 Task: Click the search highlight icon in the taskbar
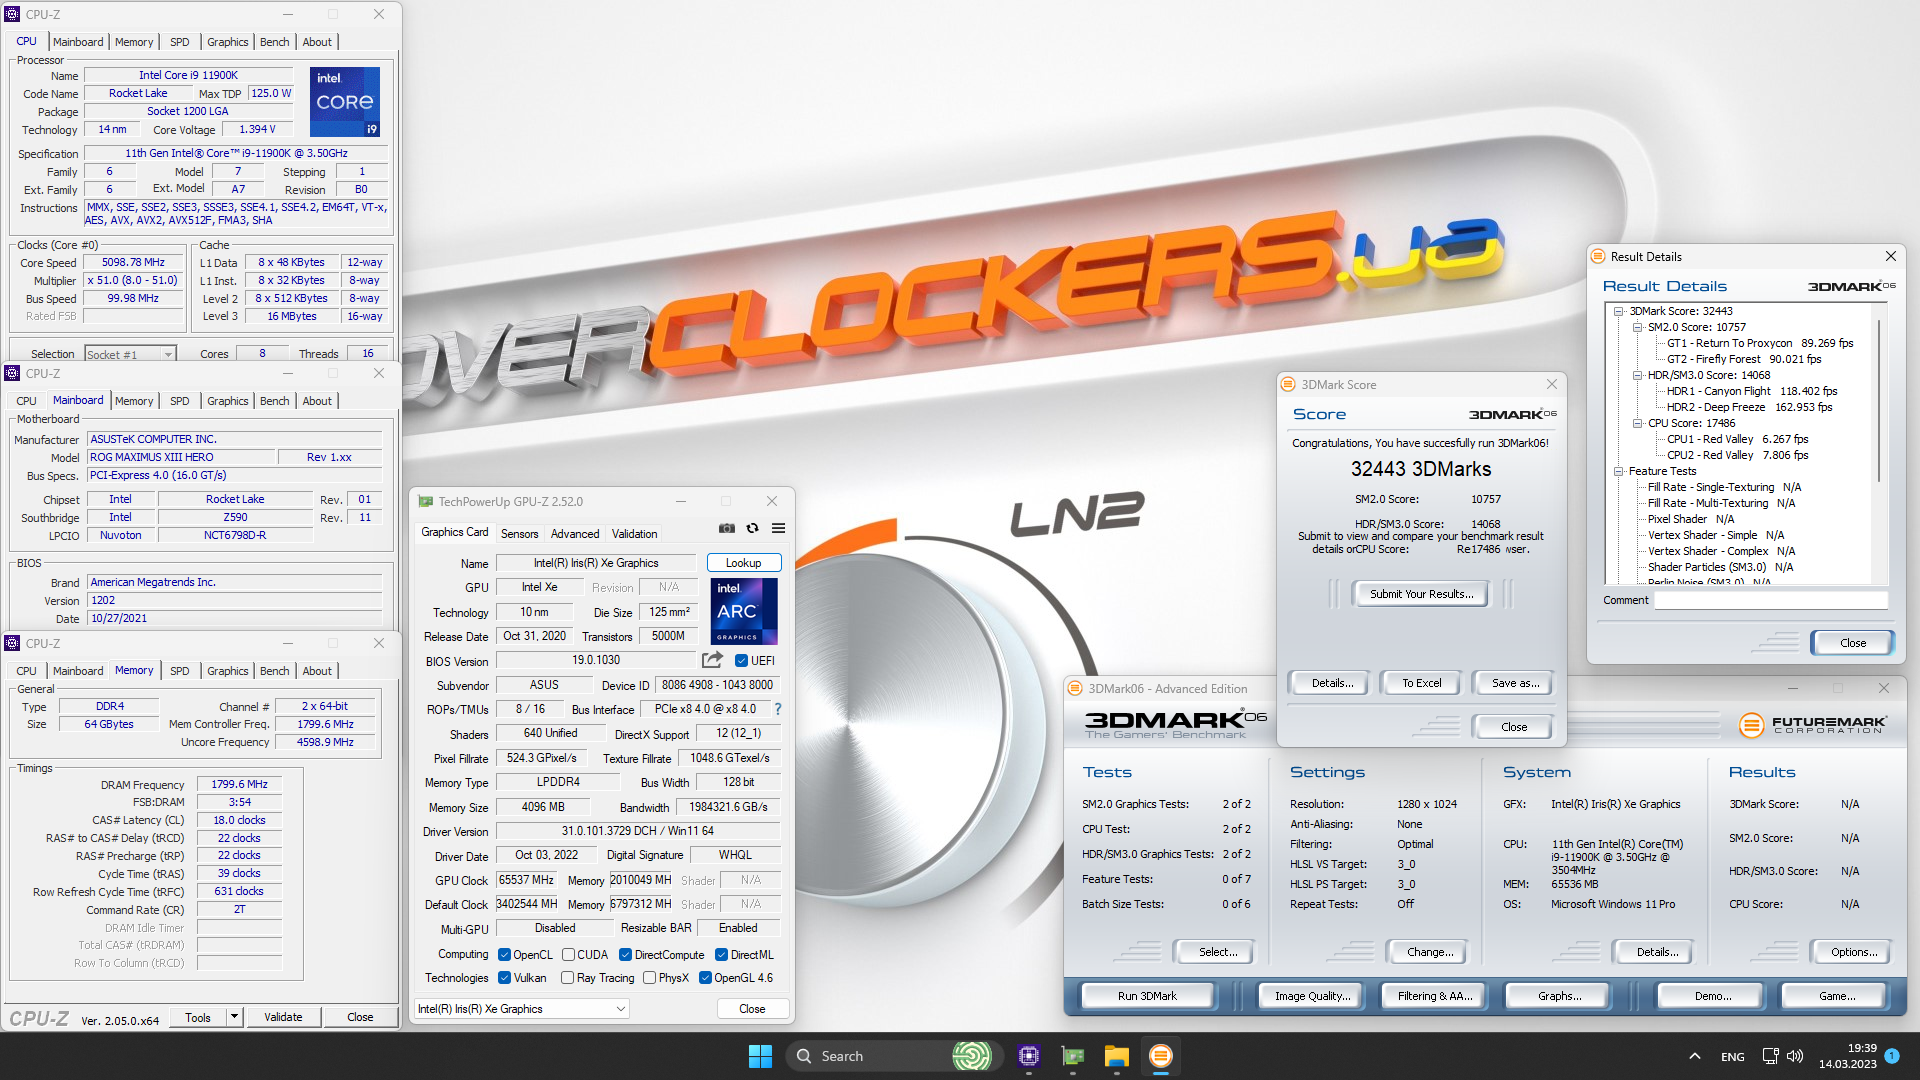click(x=971, y=1056)
